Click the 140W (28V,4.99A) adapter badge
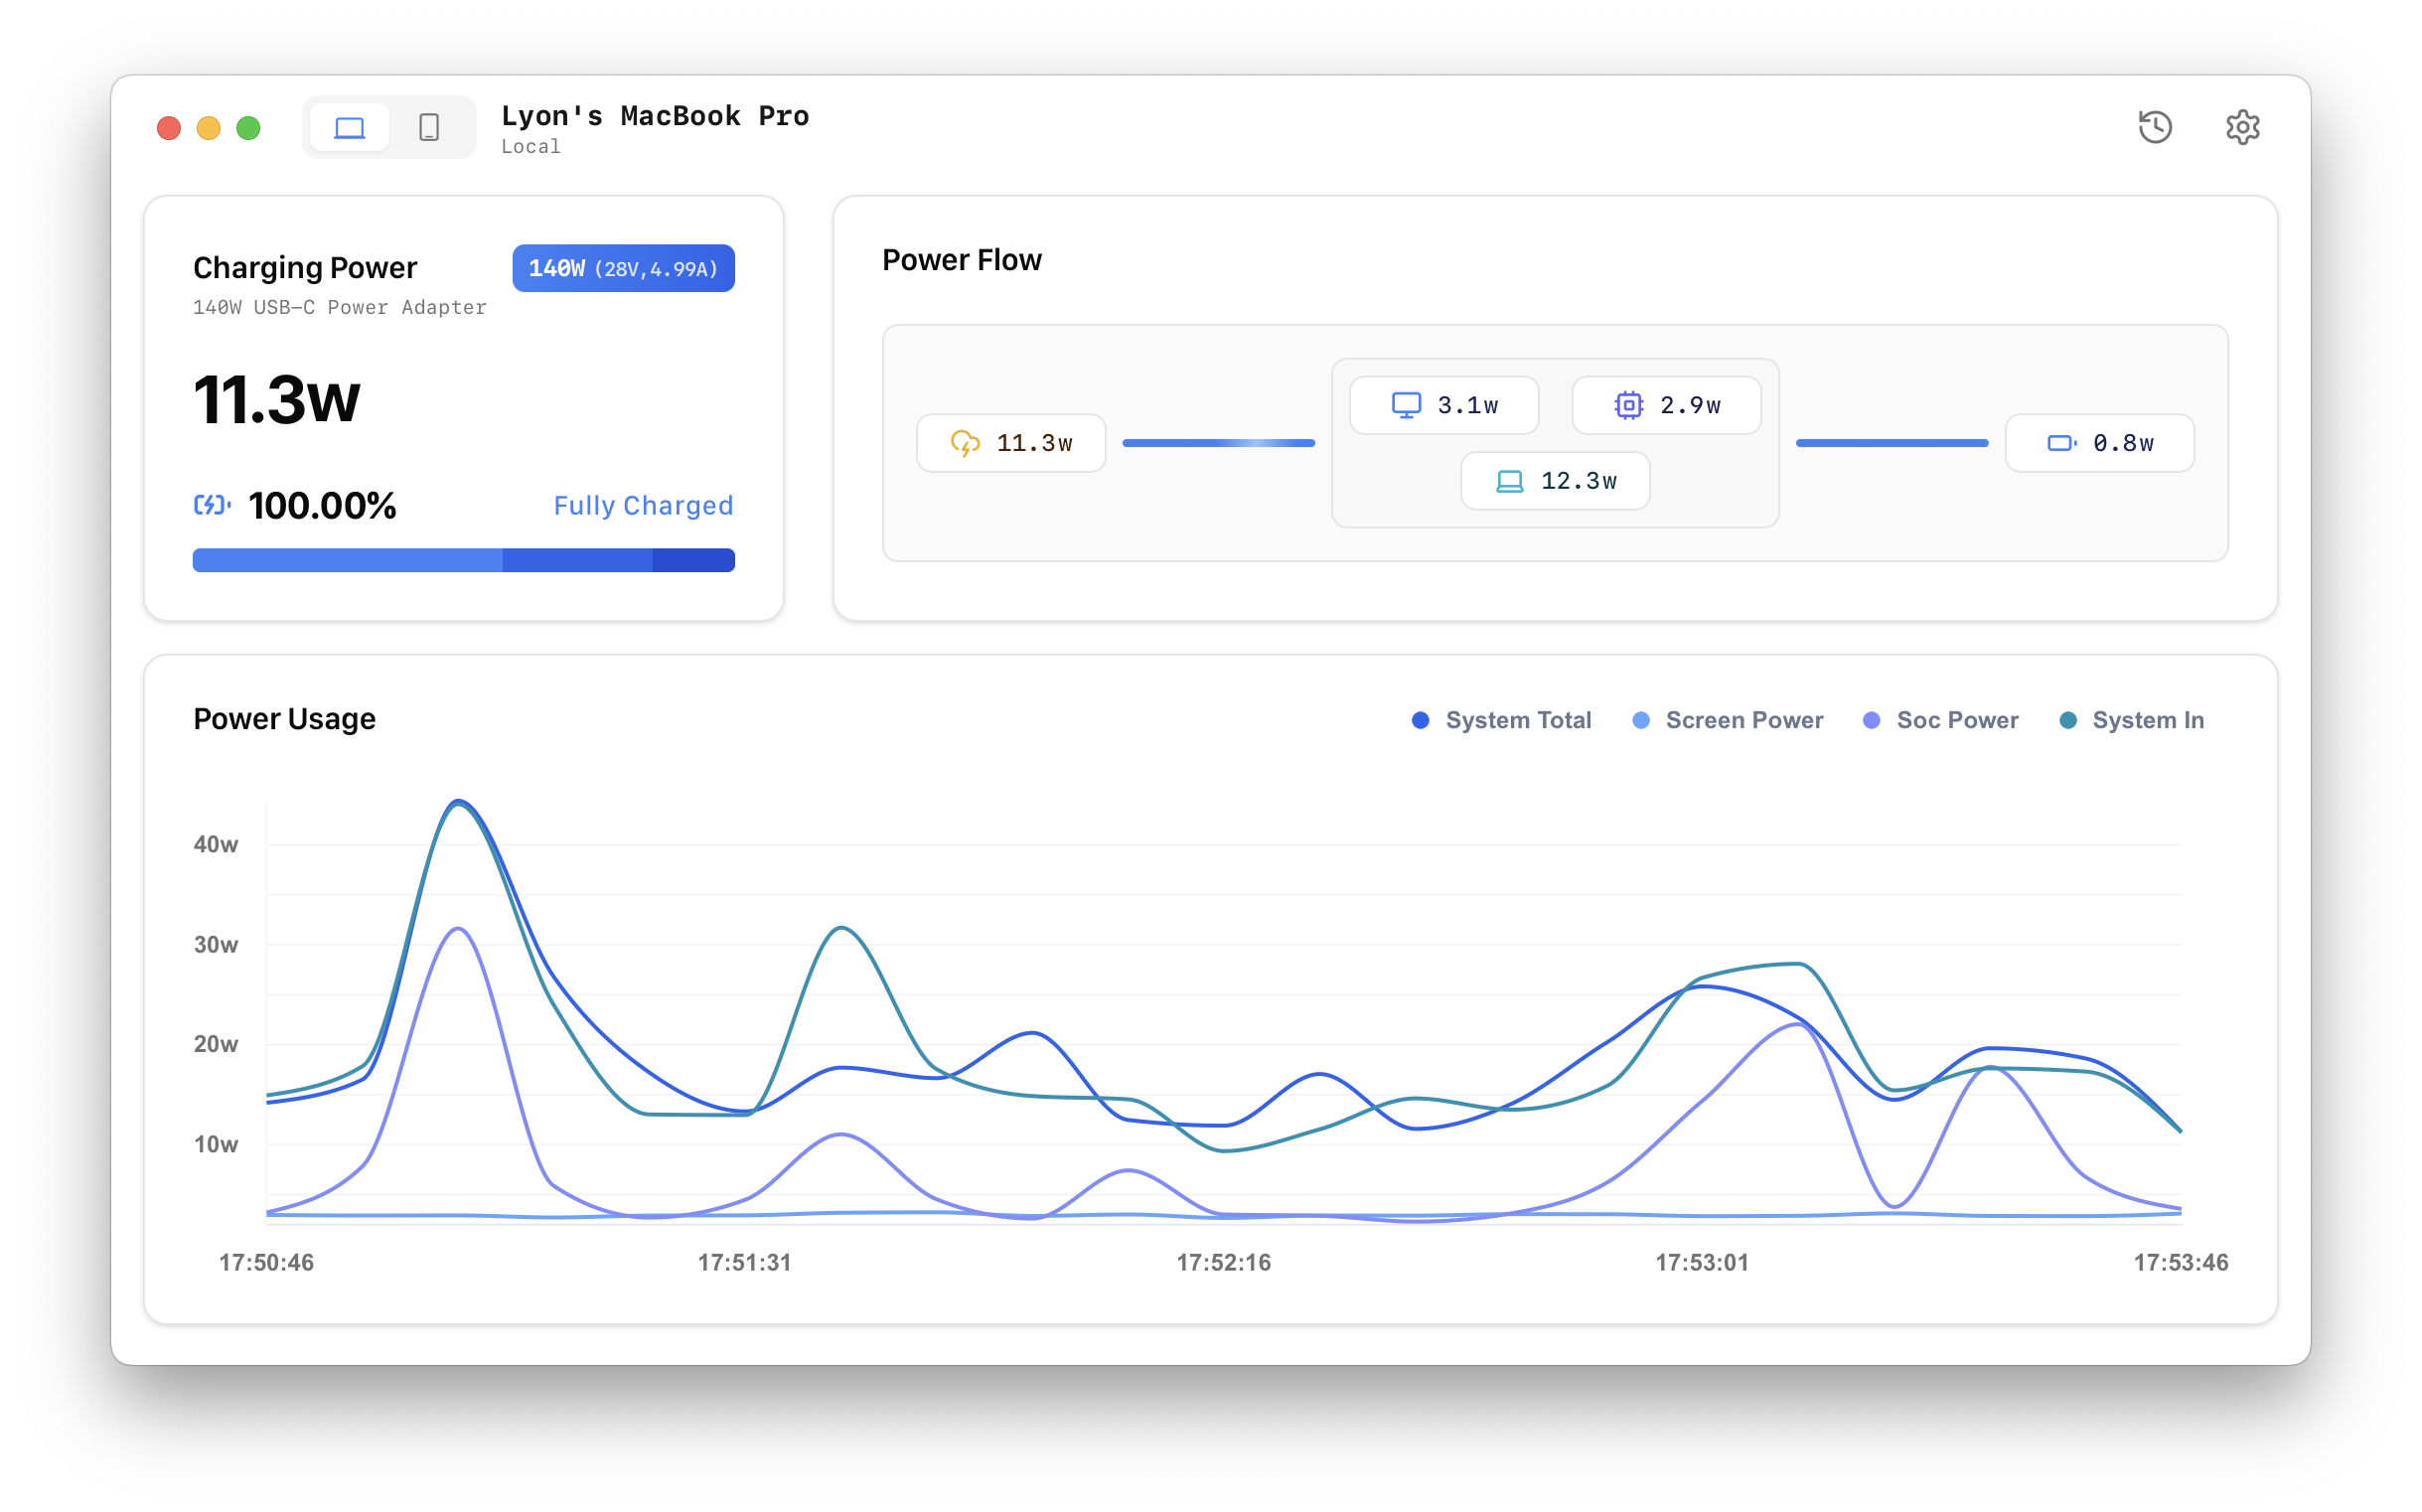Screen dimensions: 2422x1512 click(x=623, y=268)
